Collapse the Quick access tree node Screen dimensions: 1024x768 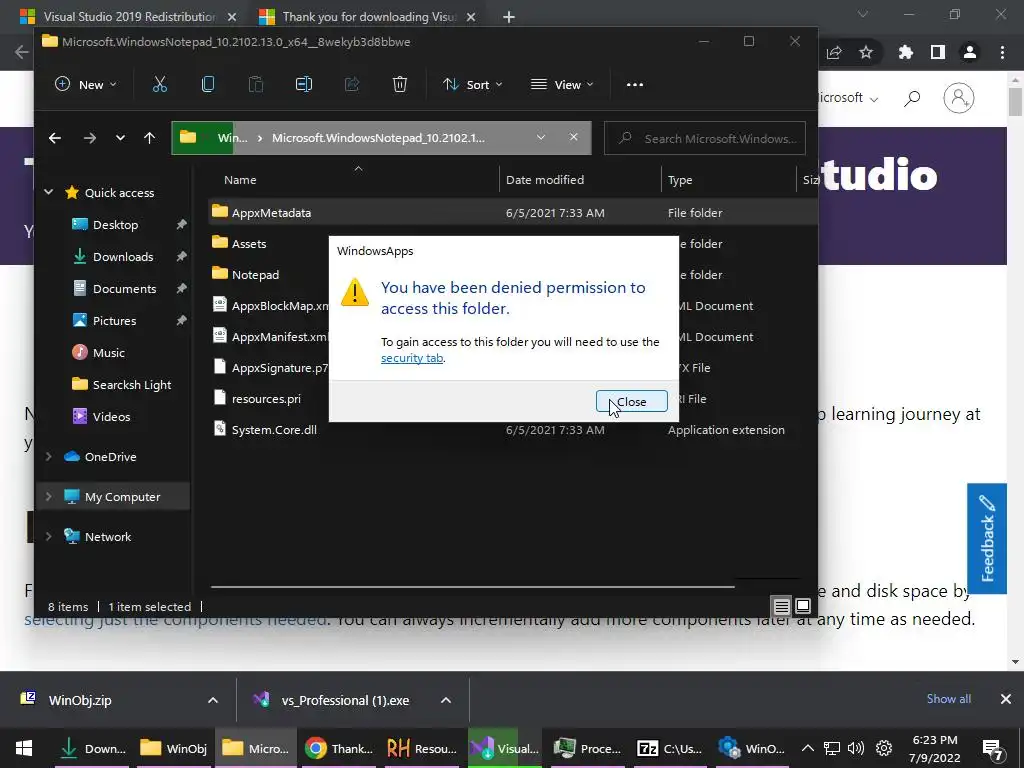[48, 192]
